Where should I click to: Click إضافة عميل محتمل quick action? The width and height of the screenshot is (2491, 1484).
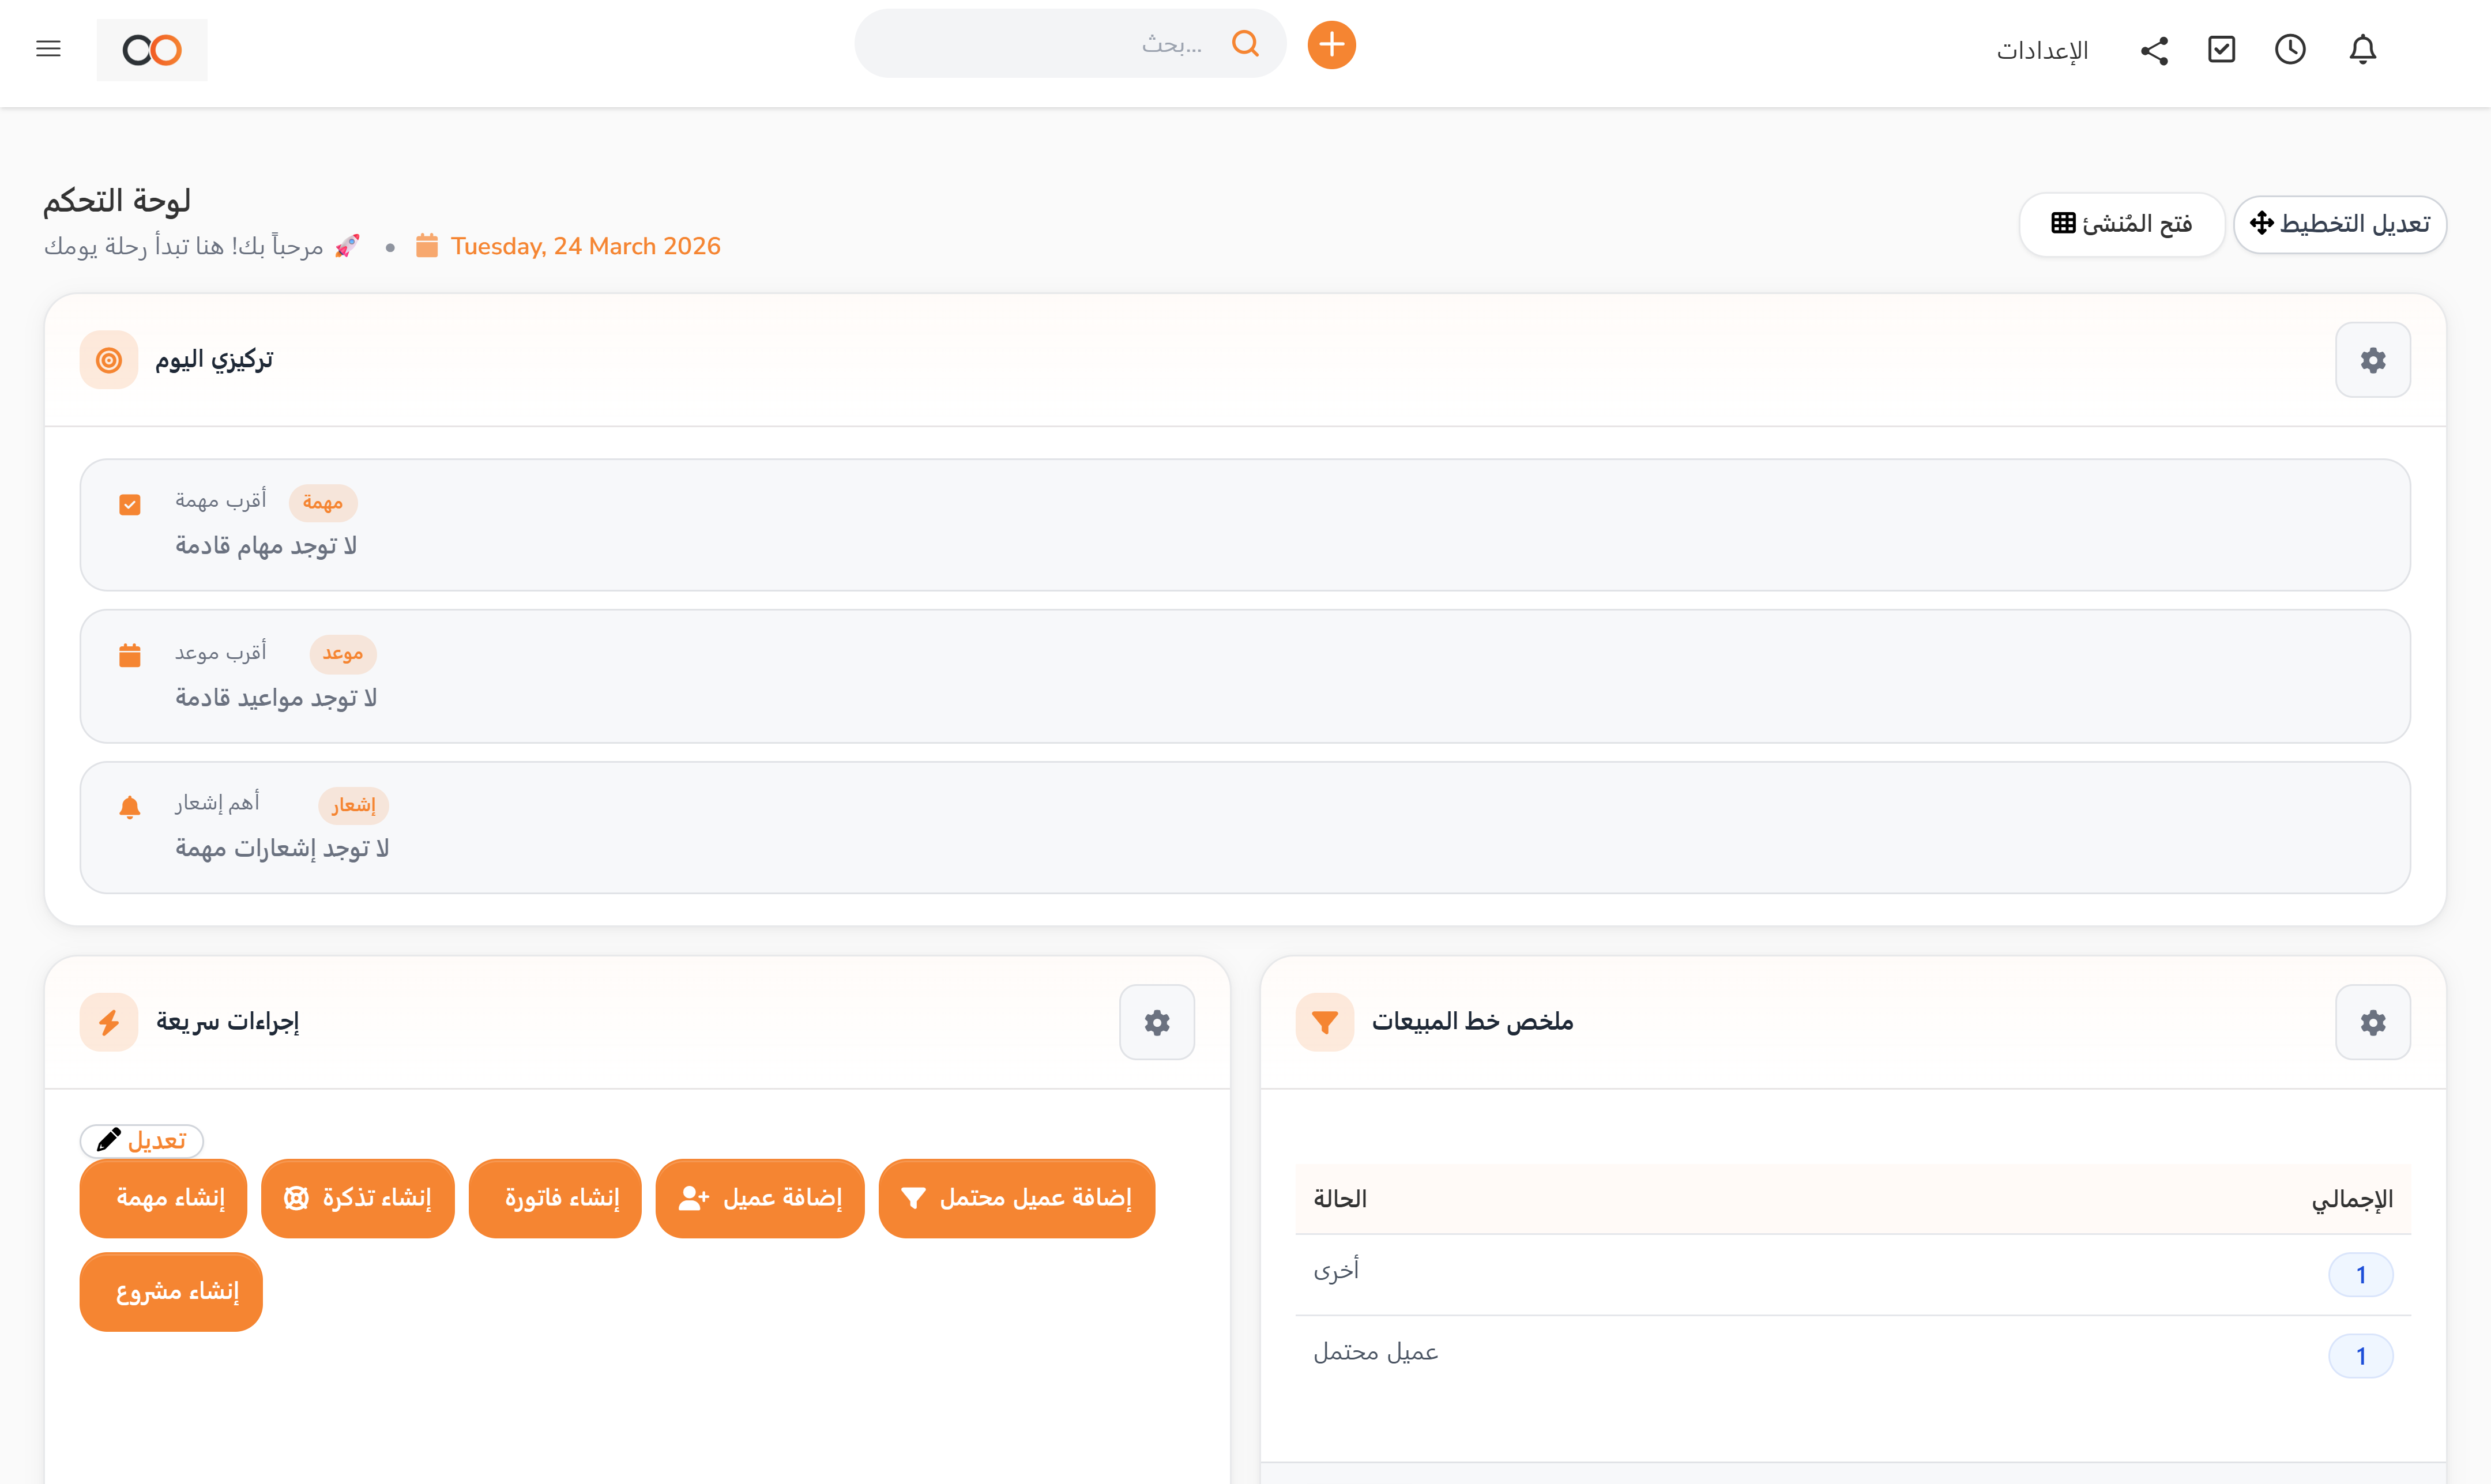coord(1016,1198)
